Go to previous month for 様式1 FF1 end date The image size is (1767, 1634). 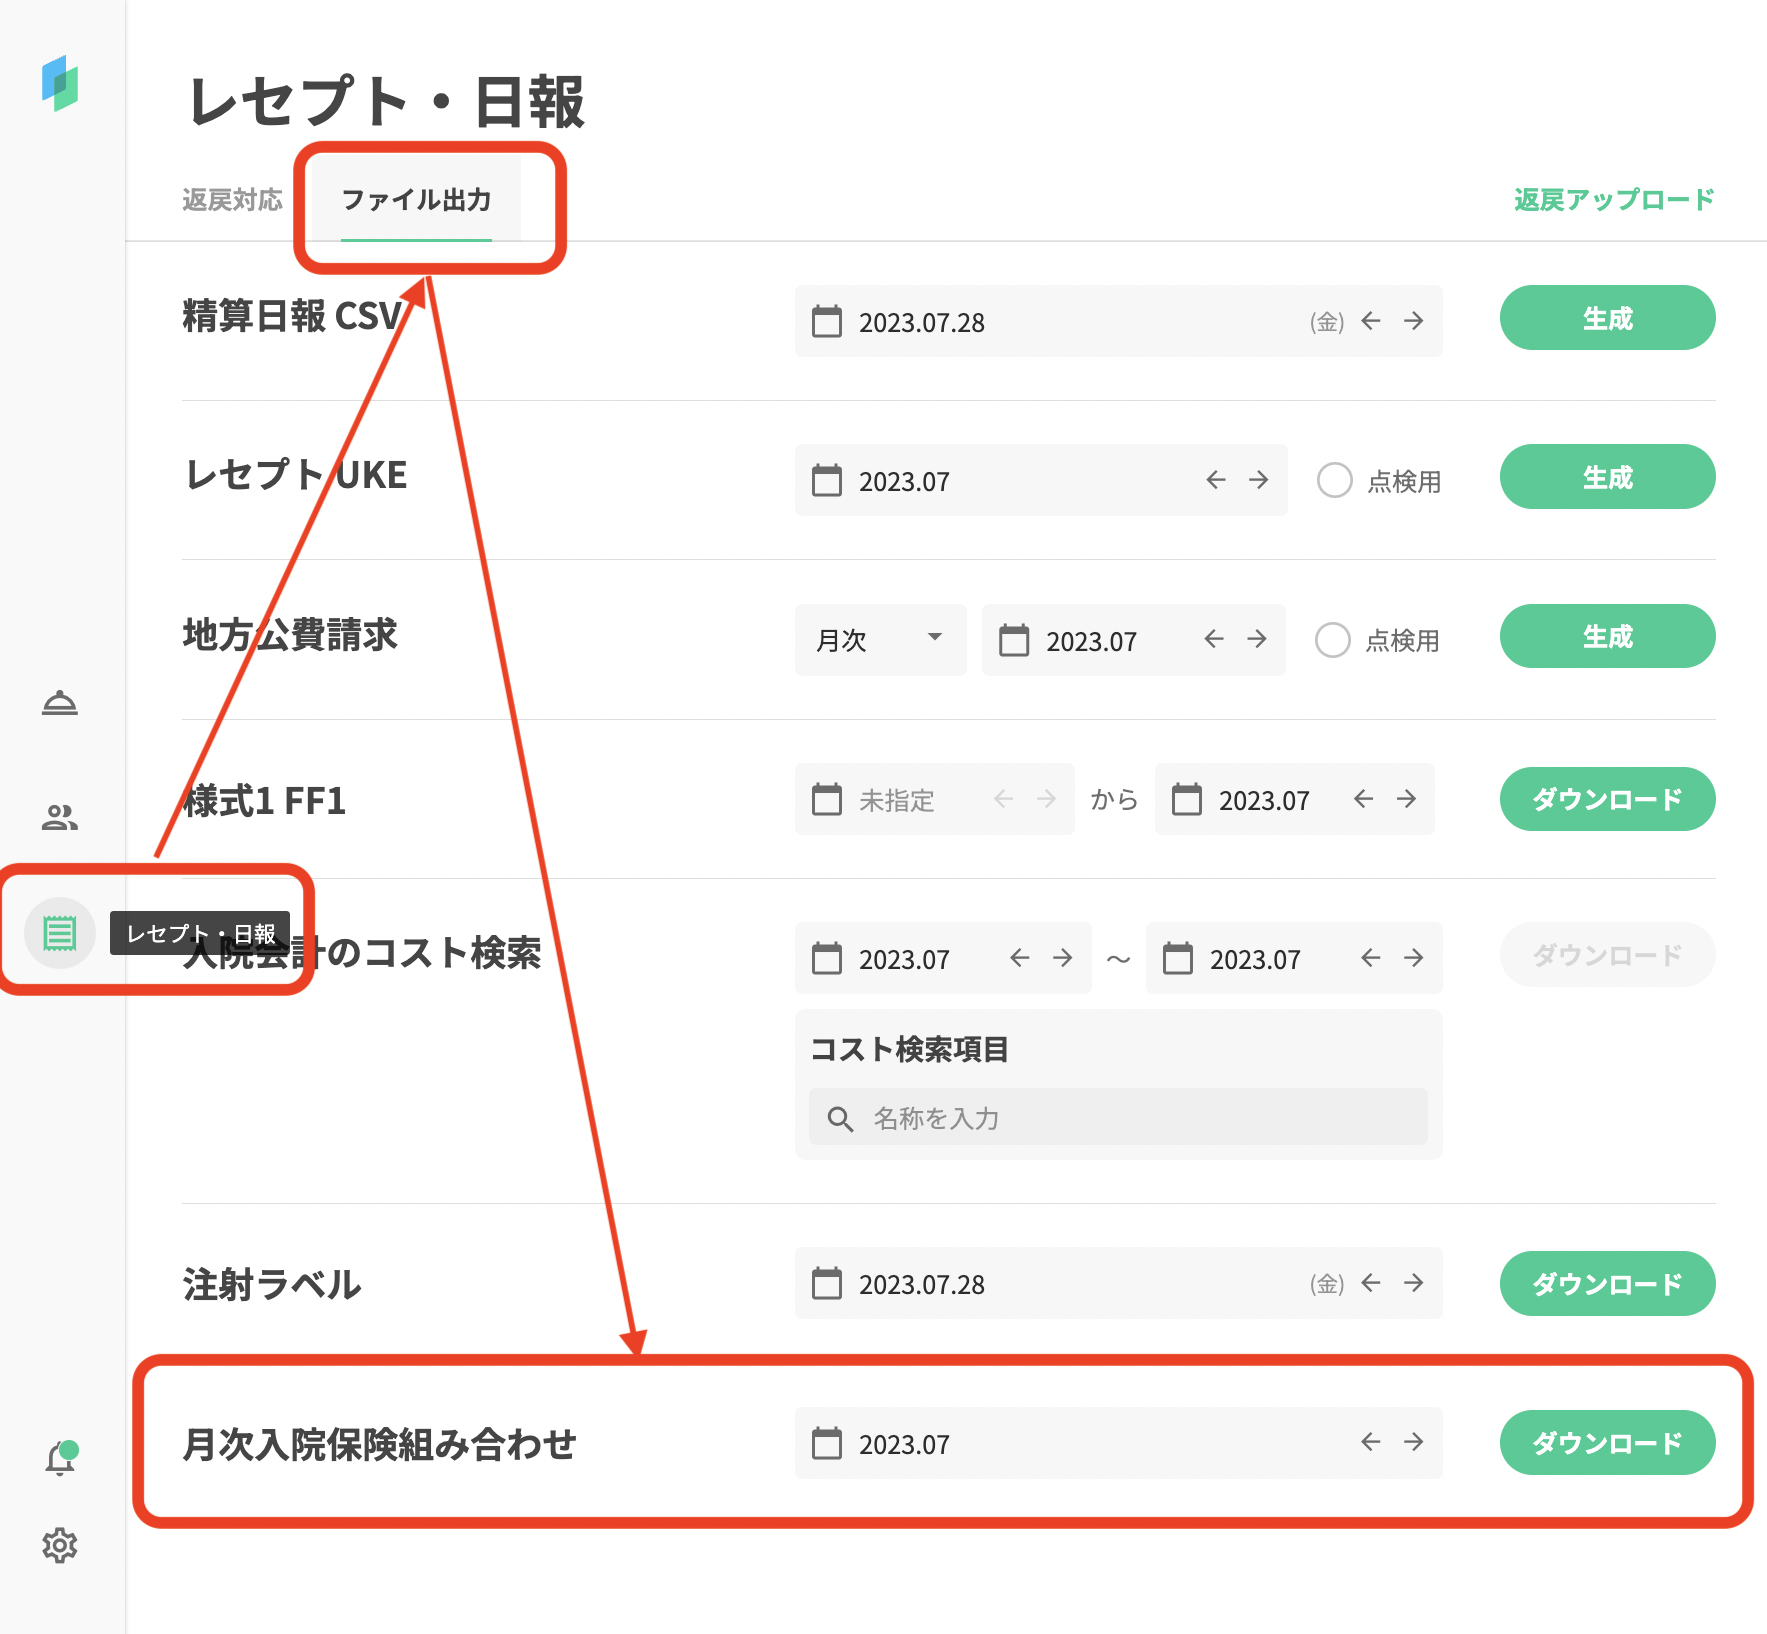(x=1363, y=798)
